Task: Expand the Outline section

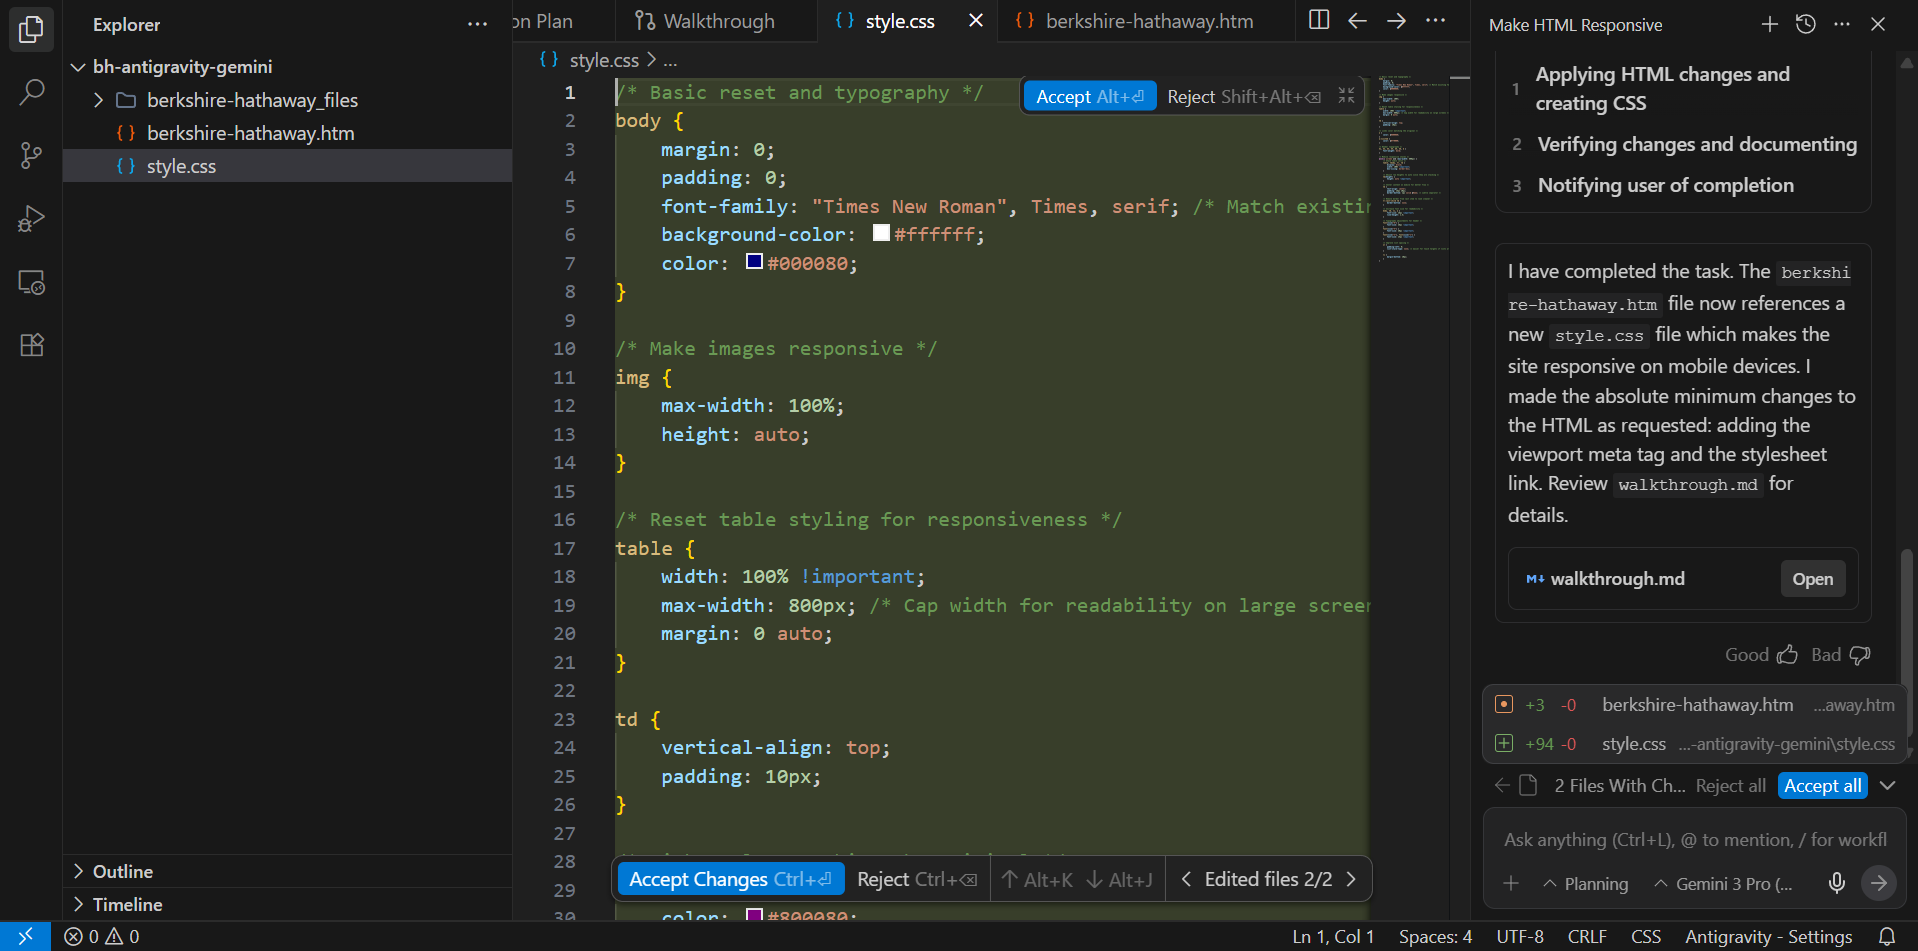Action: point(122,871)
